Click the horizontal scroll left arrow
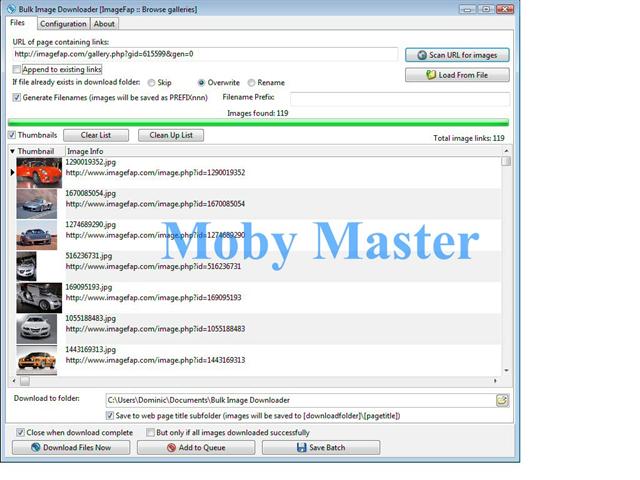This screenshot has height=480, width=640. (14, 381)
